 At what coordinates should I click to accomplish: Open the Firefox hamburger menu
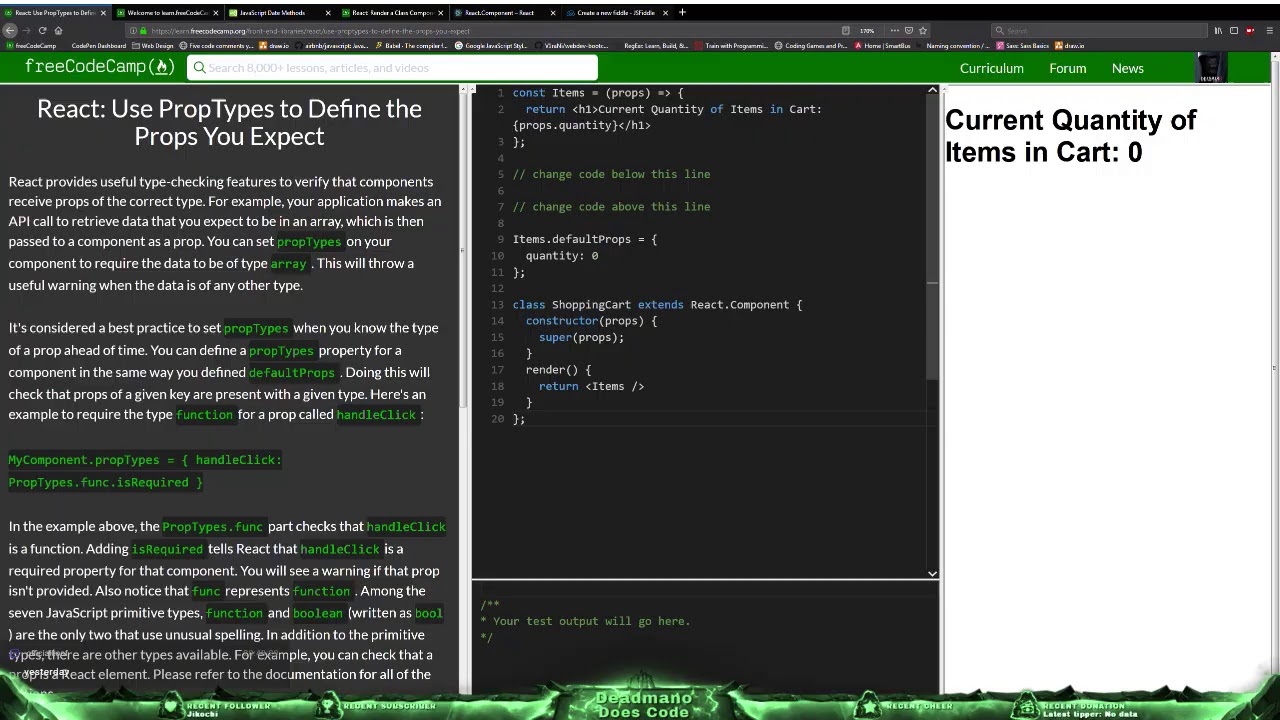coord(1269,31)
